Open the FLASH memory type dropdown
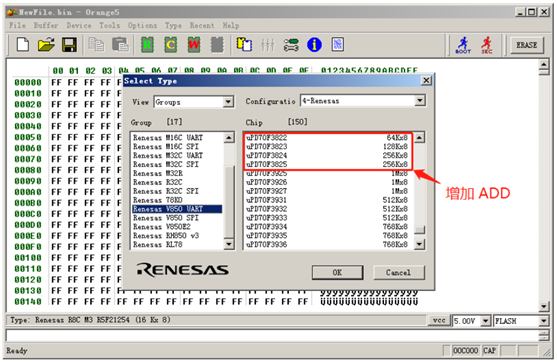 [544, 321]
